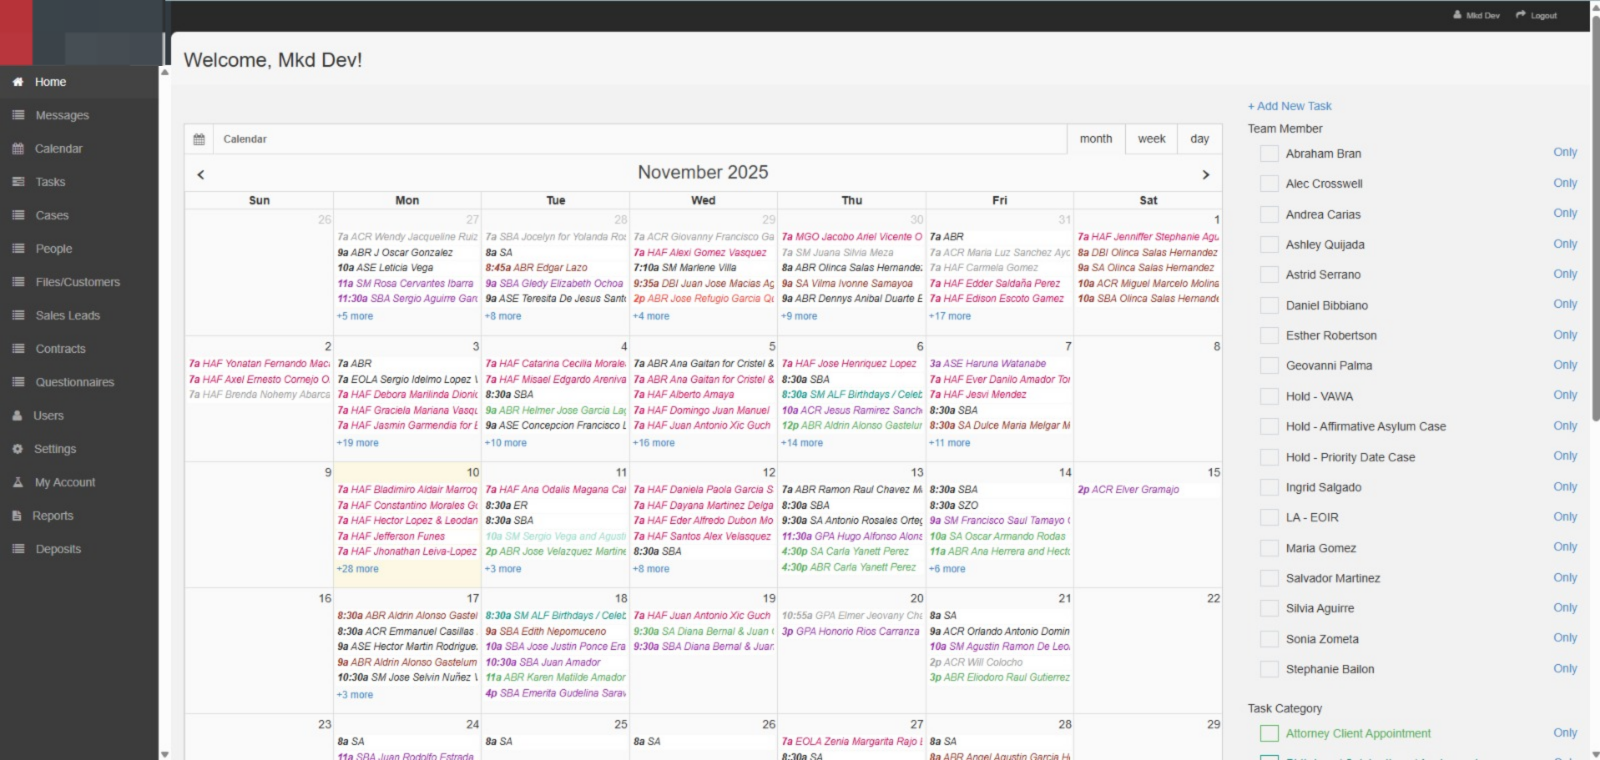The image size is (1600, 760).
Task: Click the Calendar icon in sidebar
Action: tap(18, 149)
